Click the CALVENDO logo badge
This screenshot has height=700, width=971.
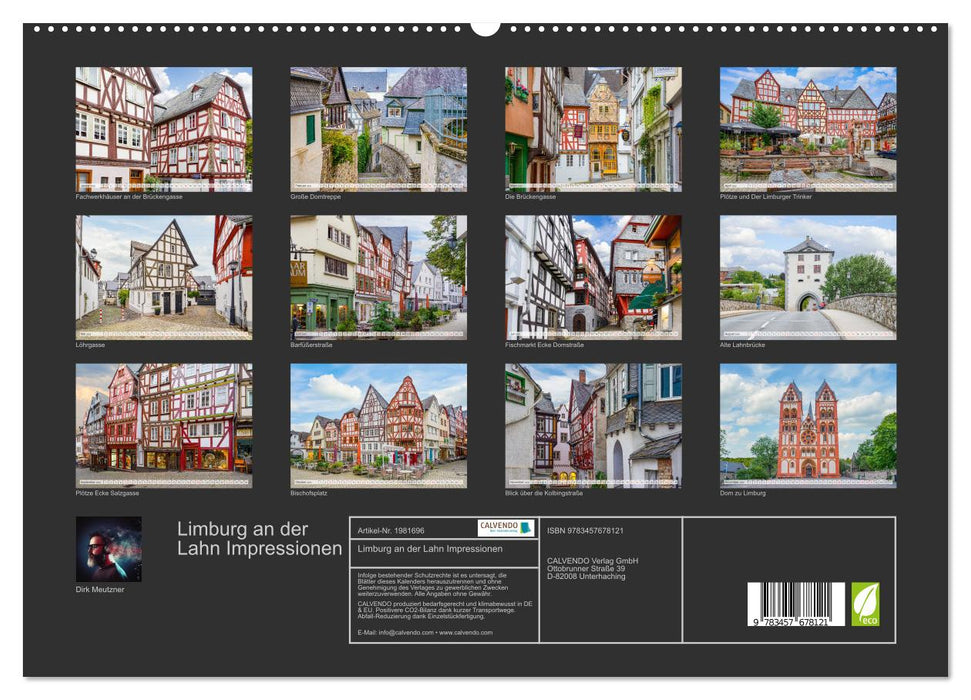click(x=505, y=528)
